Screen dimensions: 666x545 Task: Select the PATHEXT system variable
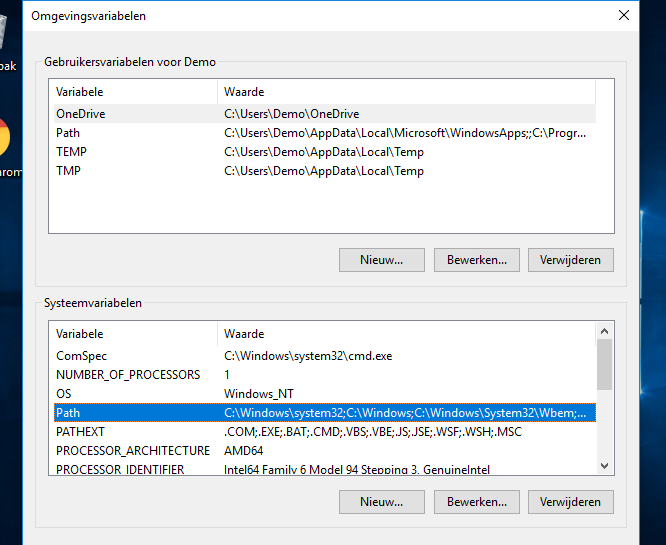pyautogui.click(x=80, y=432)
